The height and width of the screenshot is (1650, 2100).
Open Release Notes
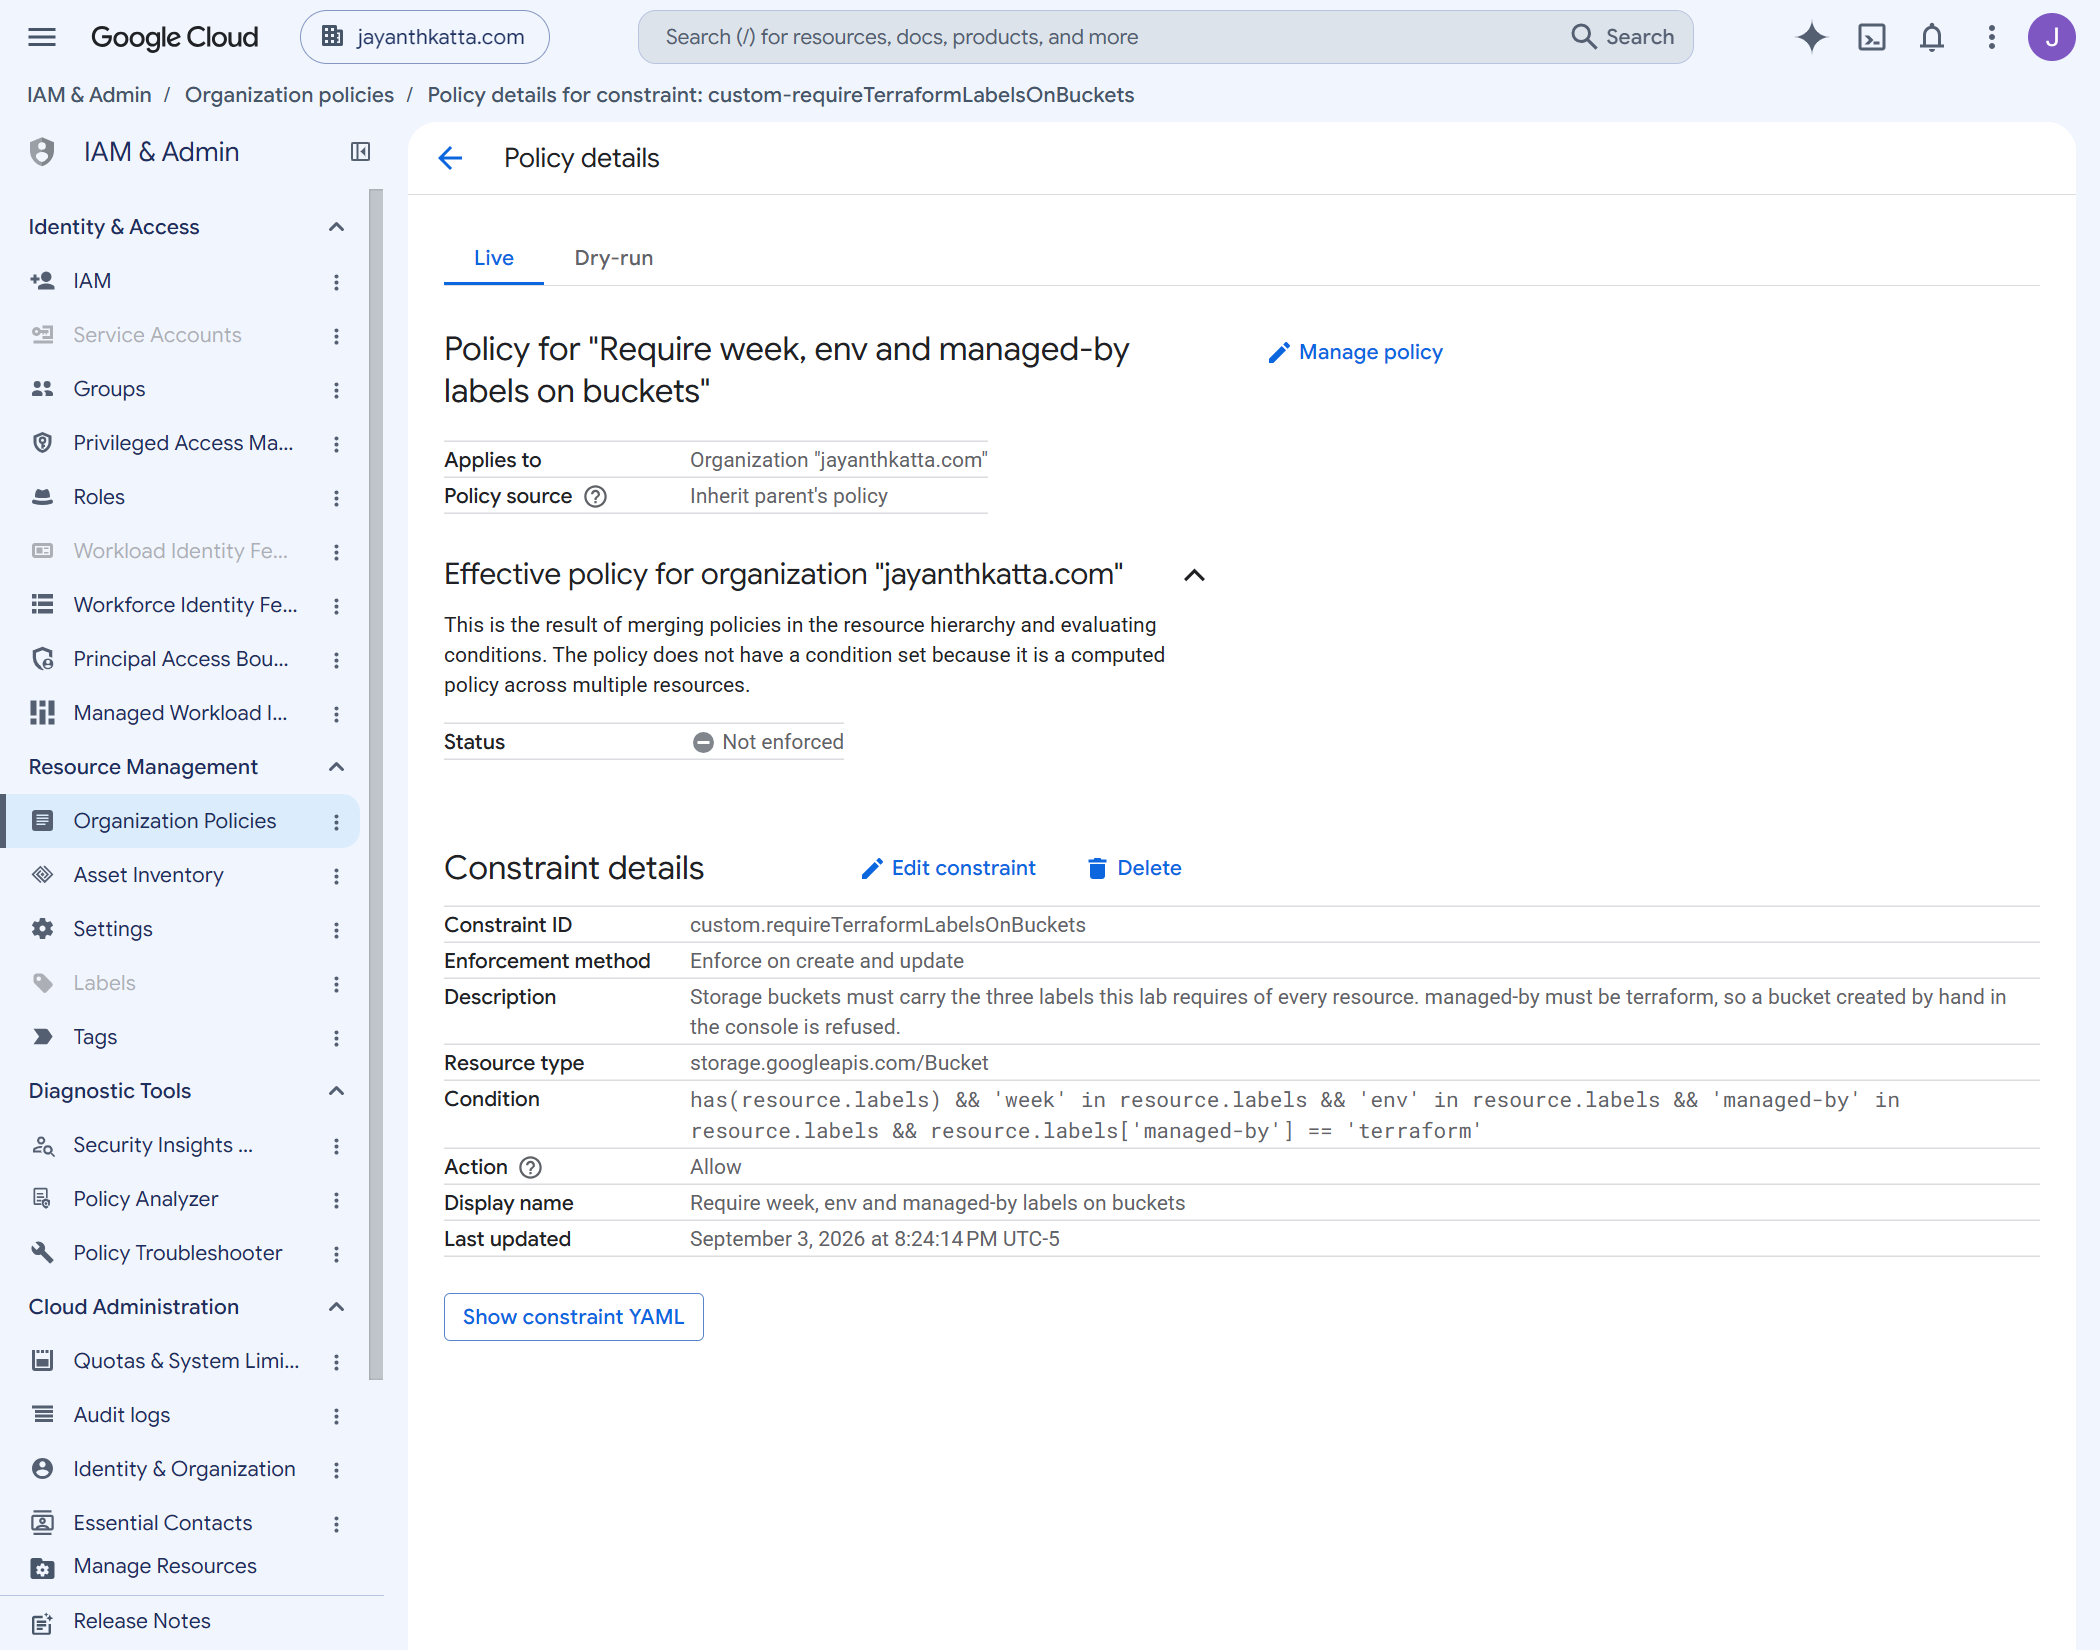142,1621
